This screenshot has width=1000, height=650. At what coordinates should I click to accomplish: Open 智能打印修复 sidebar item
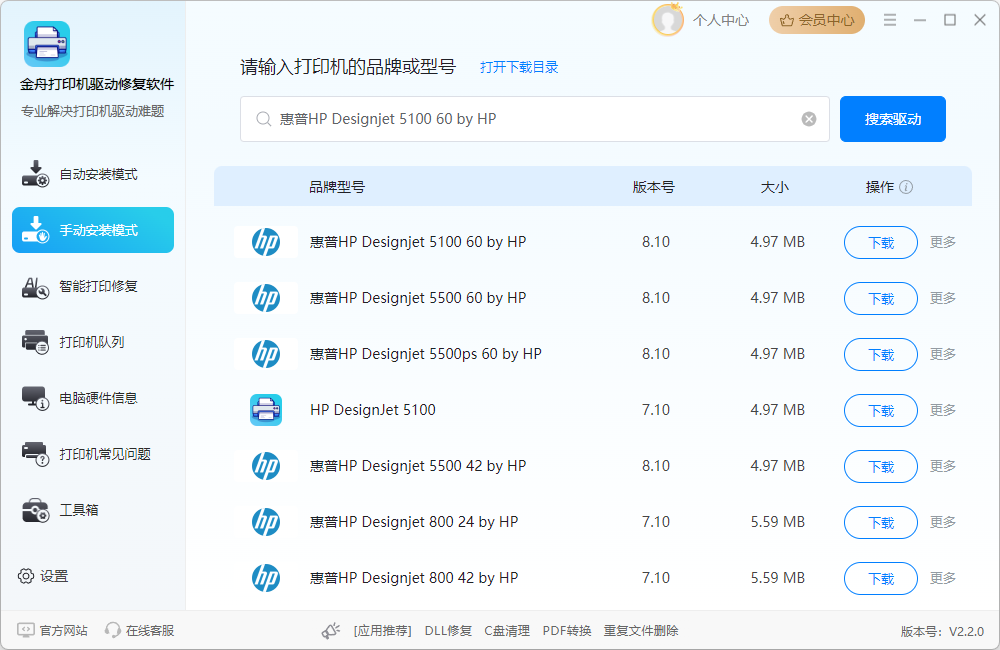point(93,286)
